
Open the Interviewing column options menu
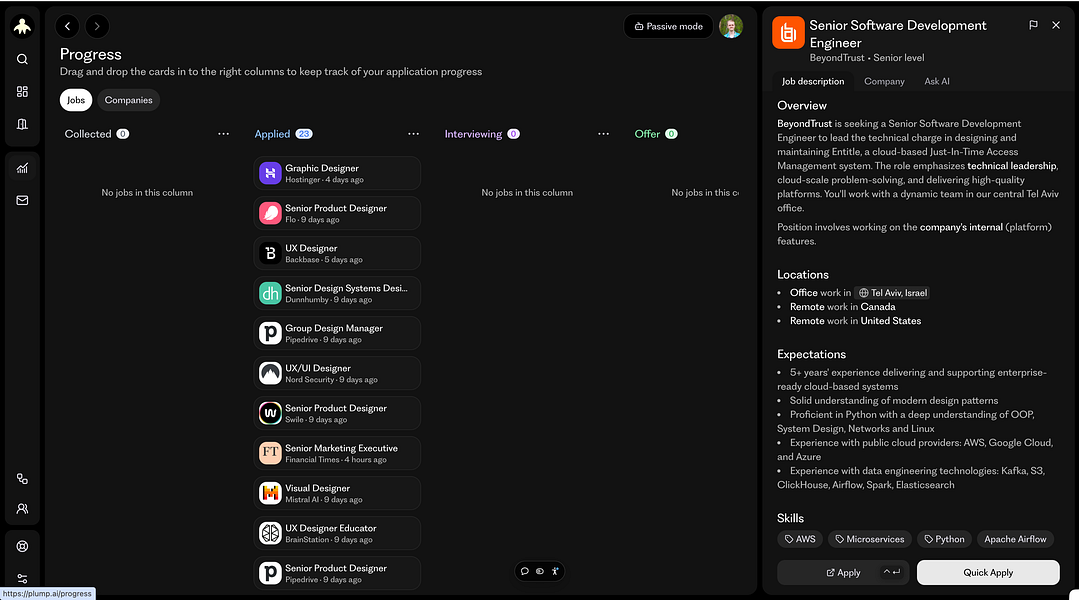603,133
